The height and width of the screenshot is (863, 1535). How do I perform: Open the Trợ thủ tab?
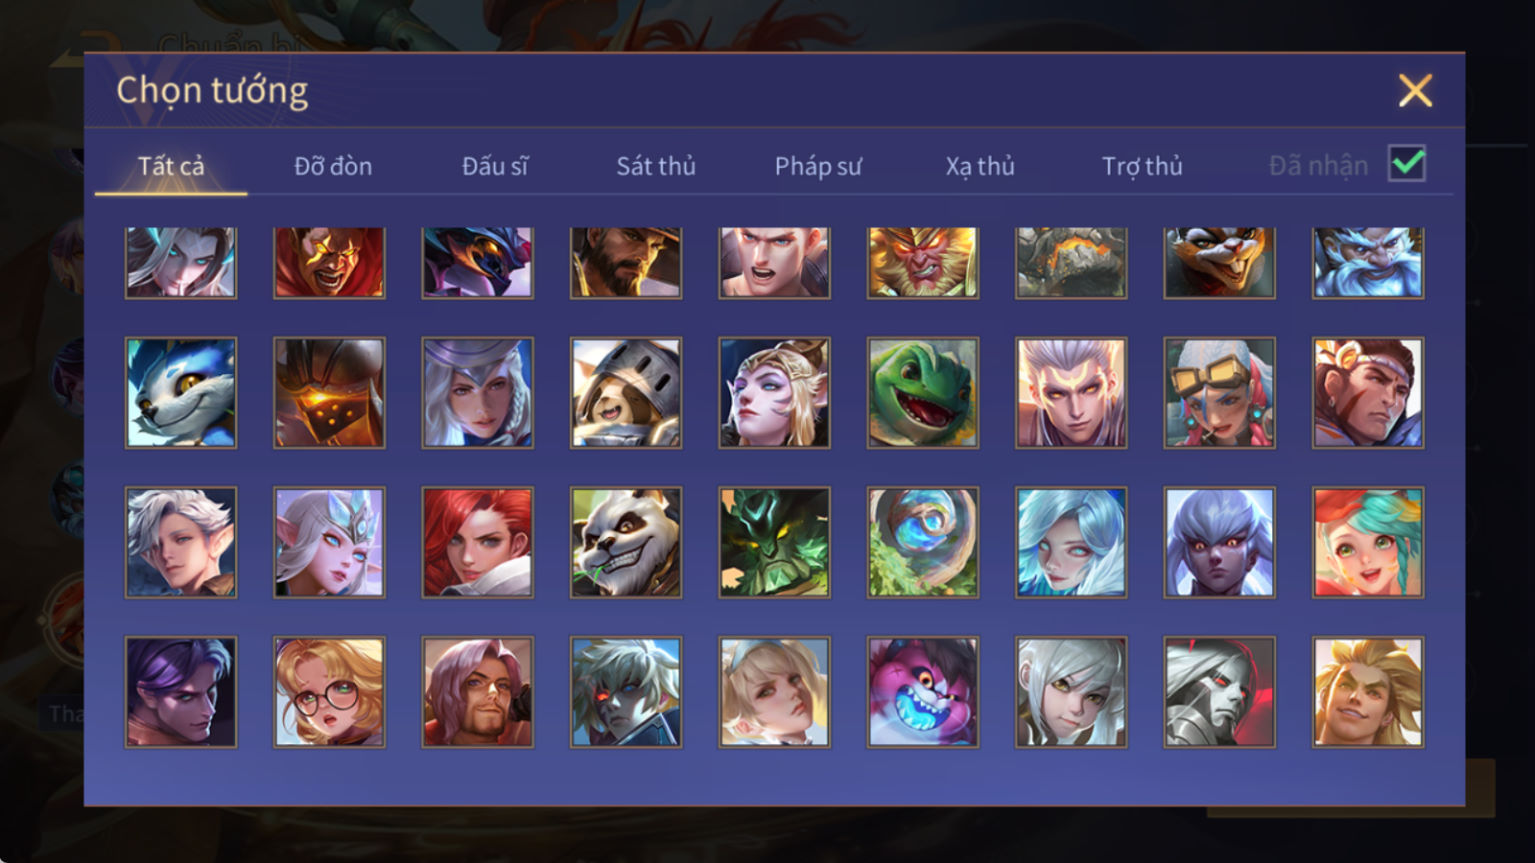(1142, 166)
